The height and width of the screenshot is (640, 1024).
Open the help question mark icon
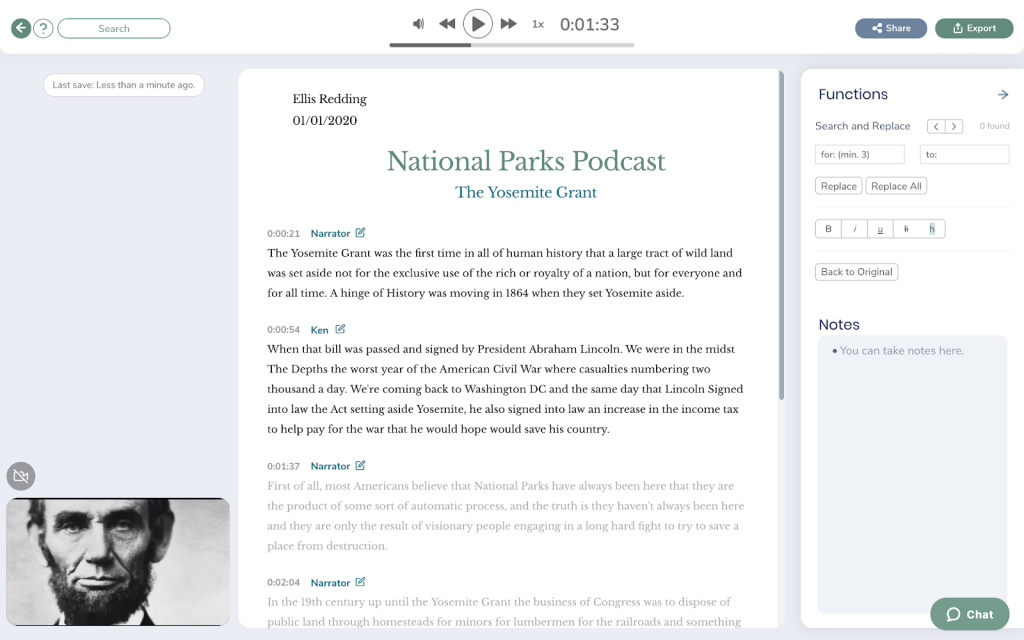pos(43,28)
